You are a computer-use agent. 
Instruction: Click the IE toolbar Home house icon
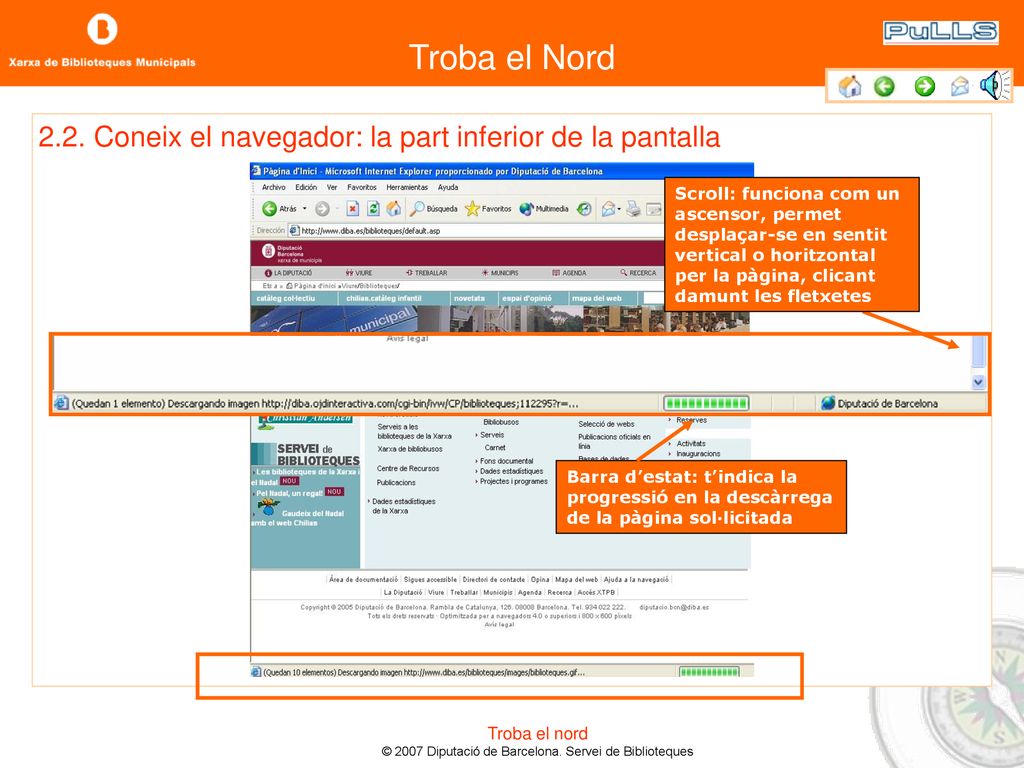394,208
